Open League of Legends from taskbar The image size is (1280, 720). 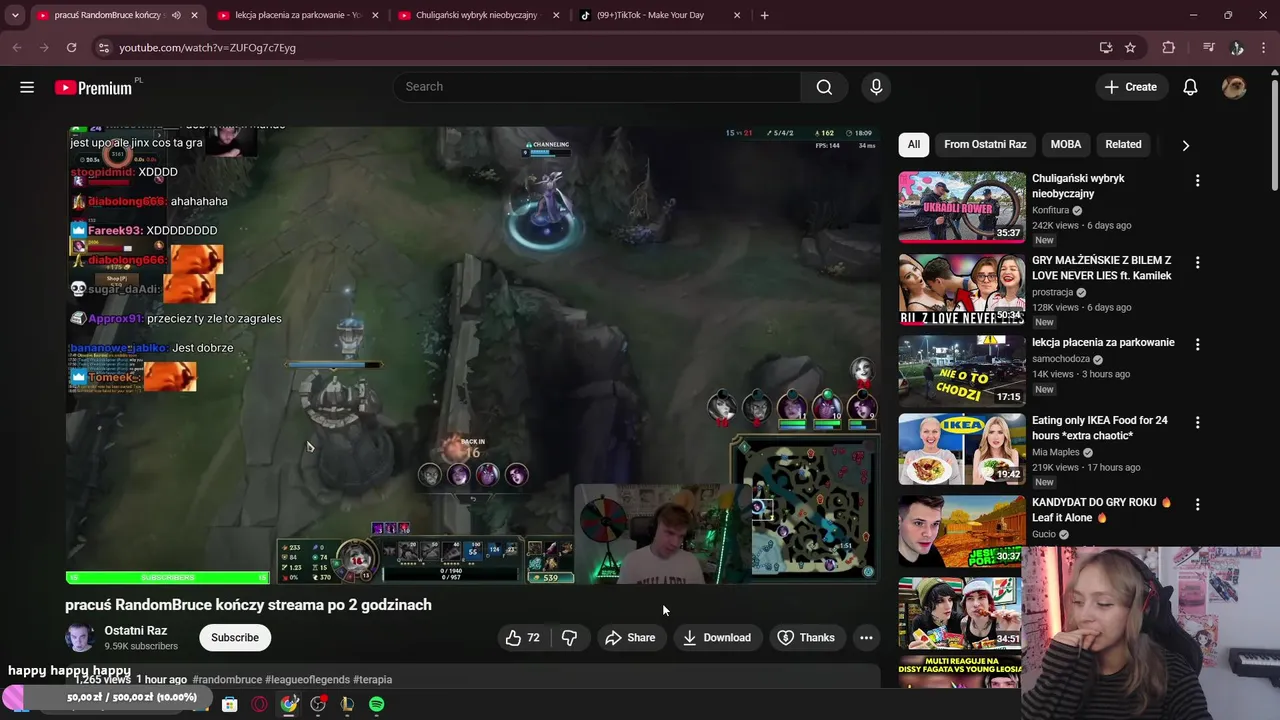(x=347, y=704)
